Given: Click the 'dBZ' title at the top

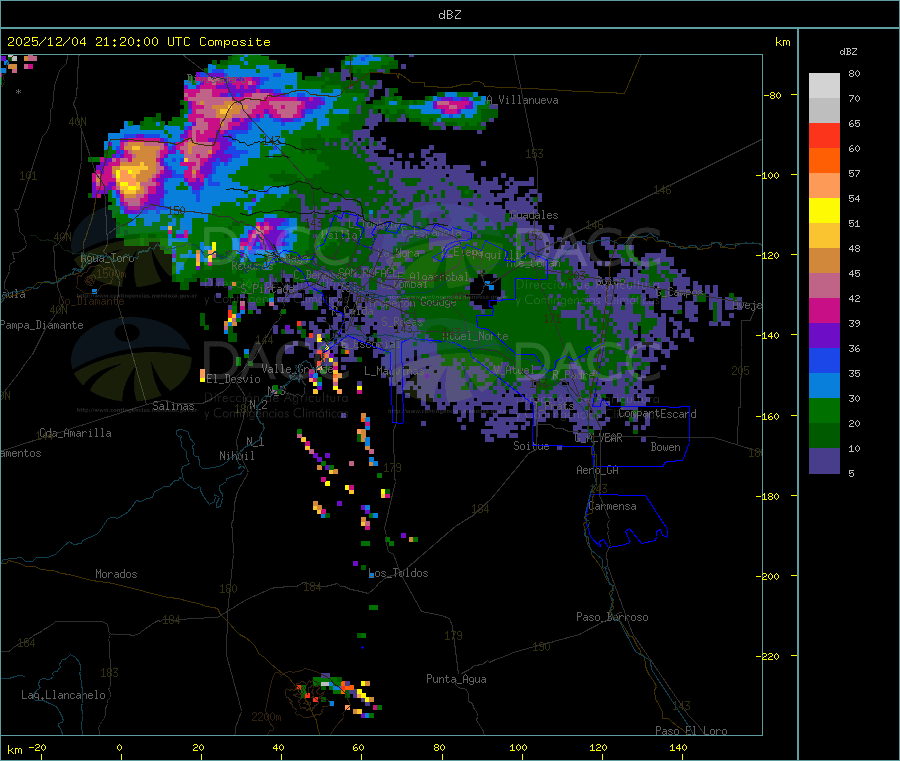Looking at the screenshot, I should pyautogui.click(x=449, y=15).
